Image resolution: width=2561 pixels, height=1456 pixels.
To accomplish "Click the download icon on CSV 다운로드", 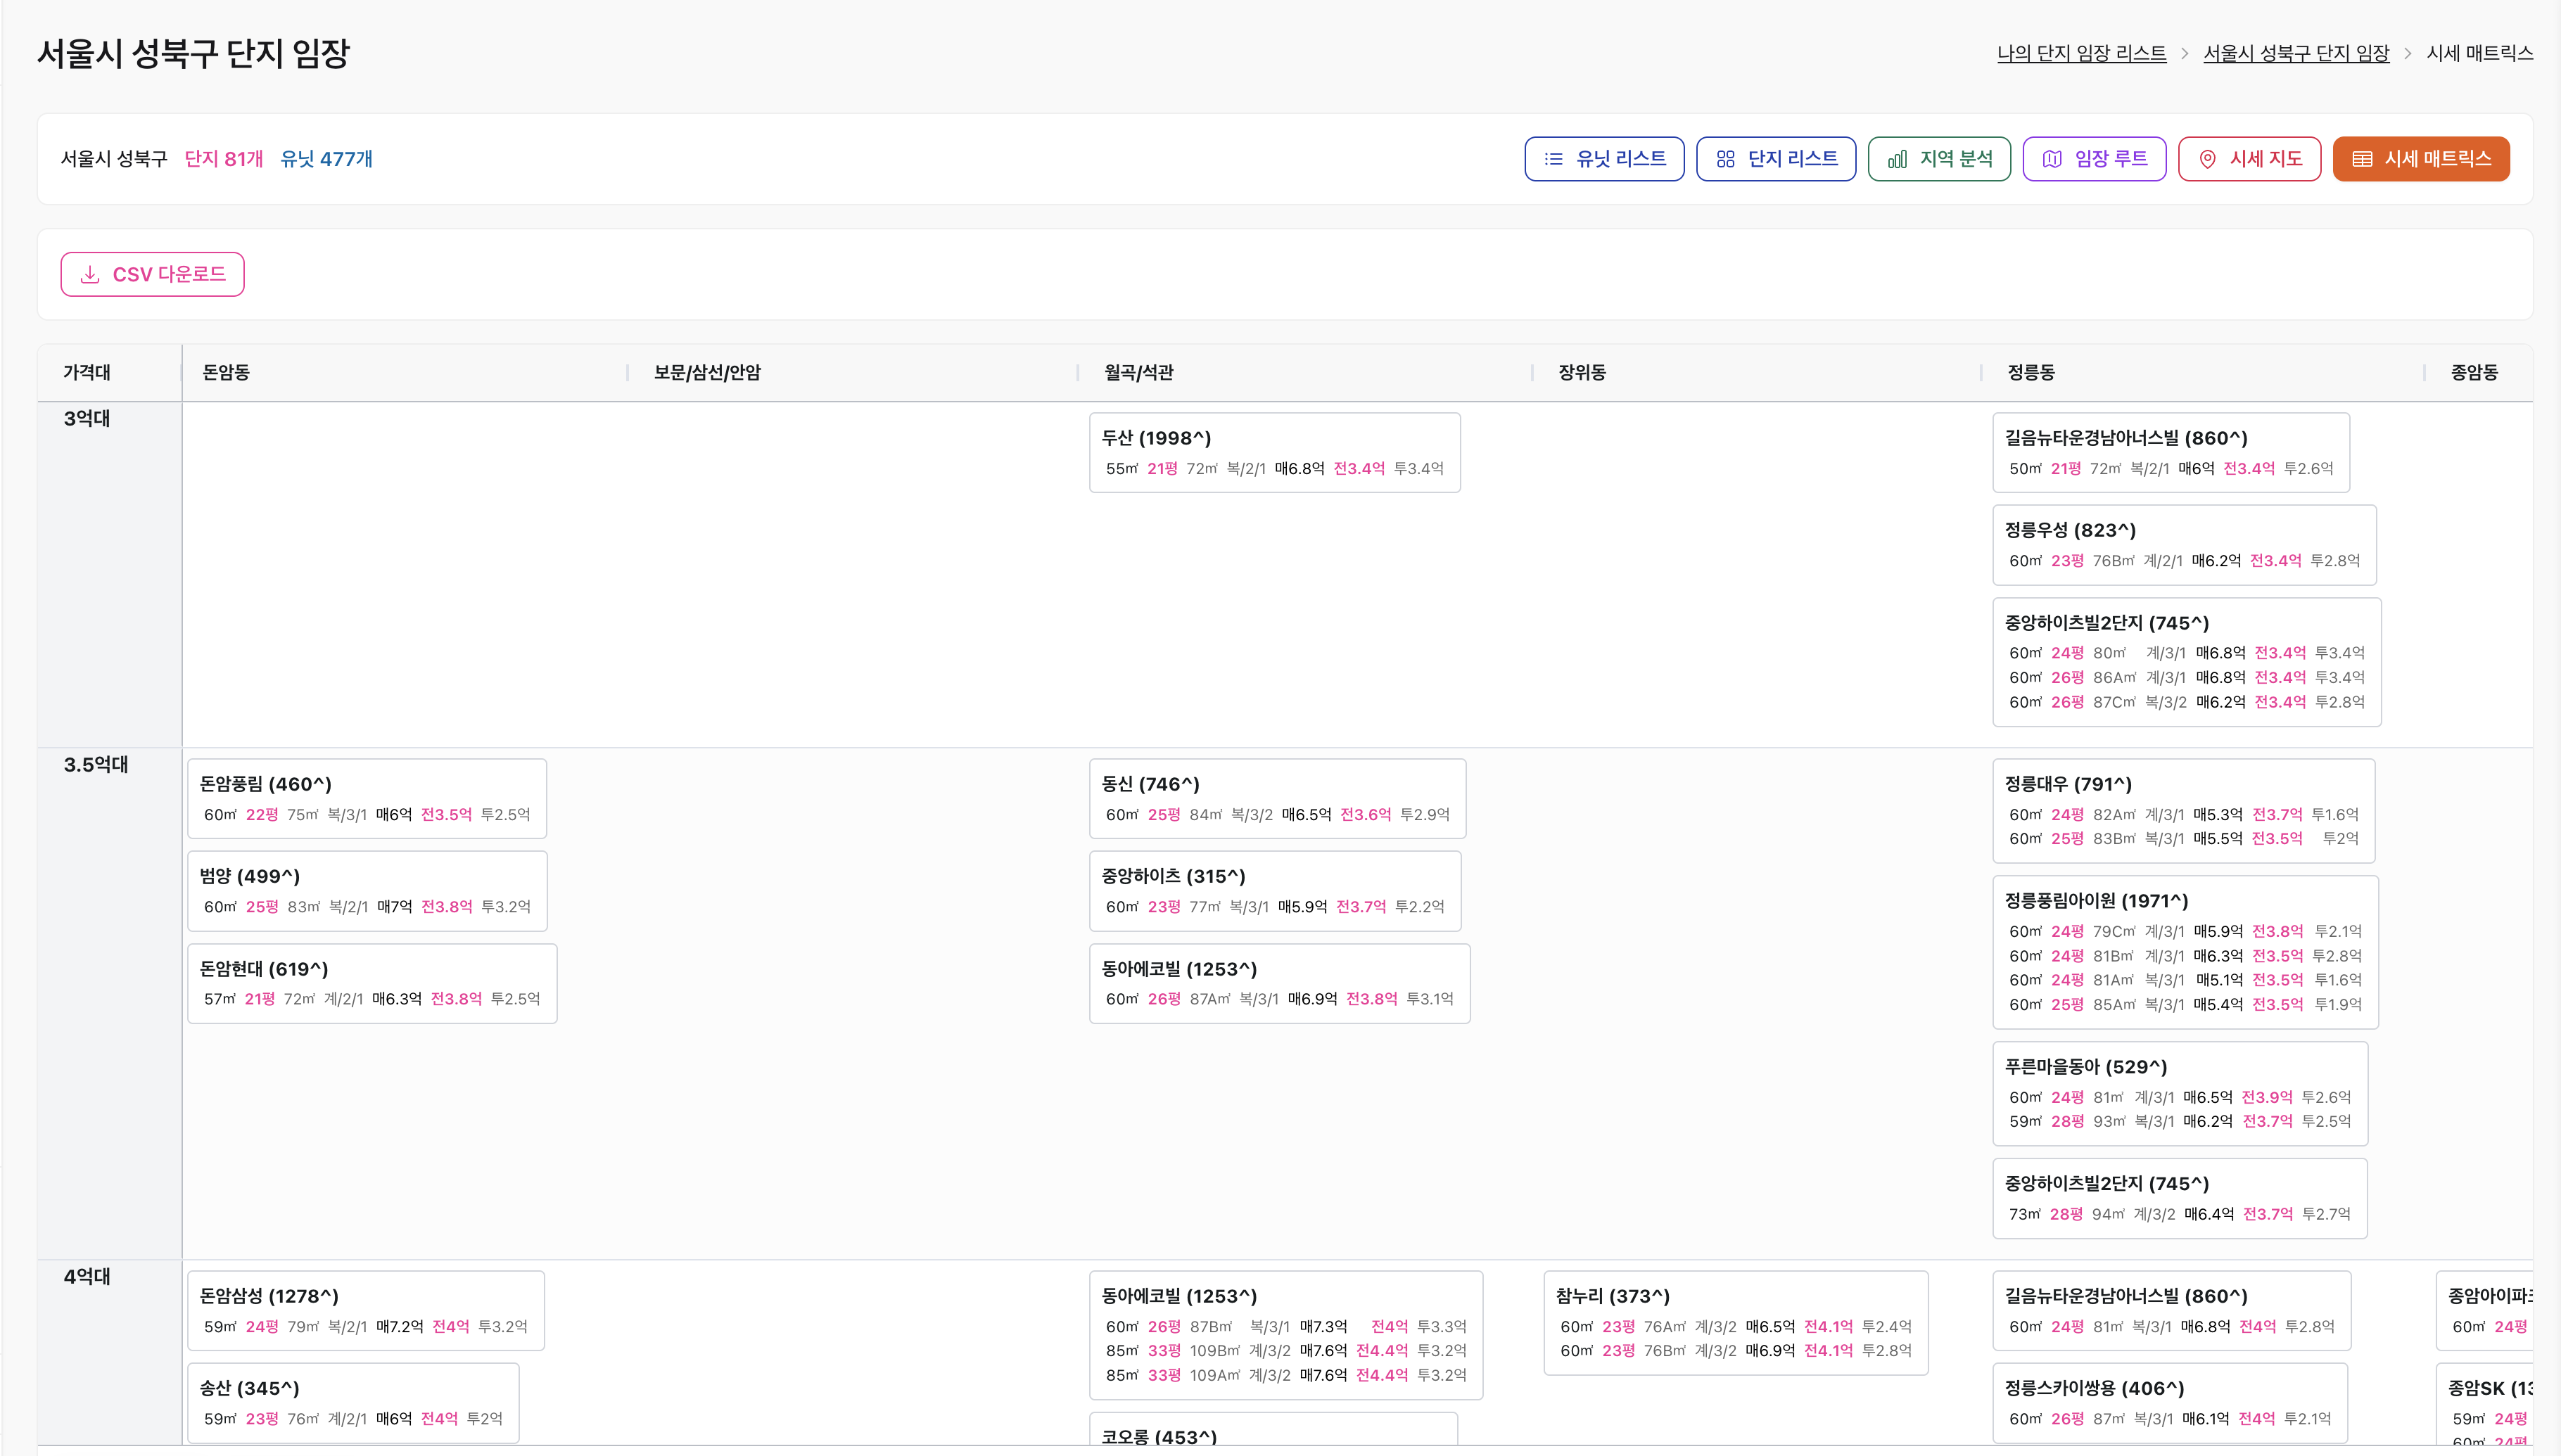I will coord(90,274).
